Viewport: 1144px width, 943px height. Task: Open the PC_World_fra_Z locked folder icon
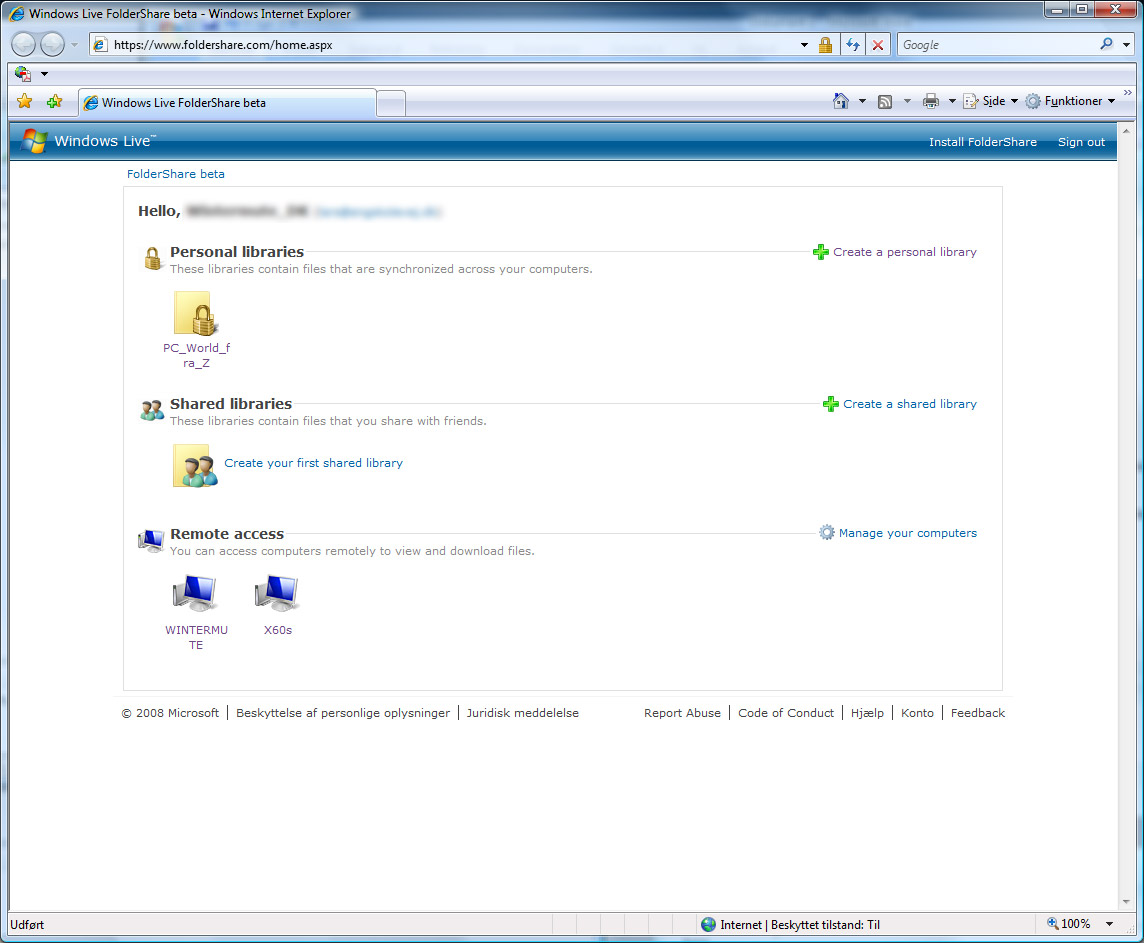(195, 314)
